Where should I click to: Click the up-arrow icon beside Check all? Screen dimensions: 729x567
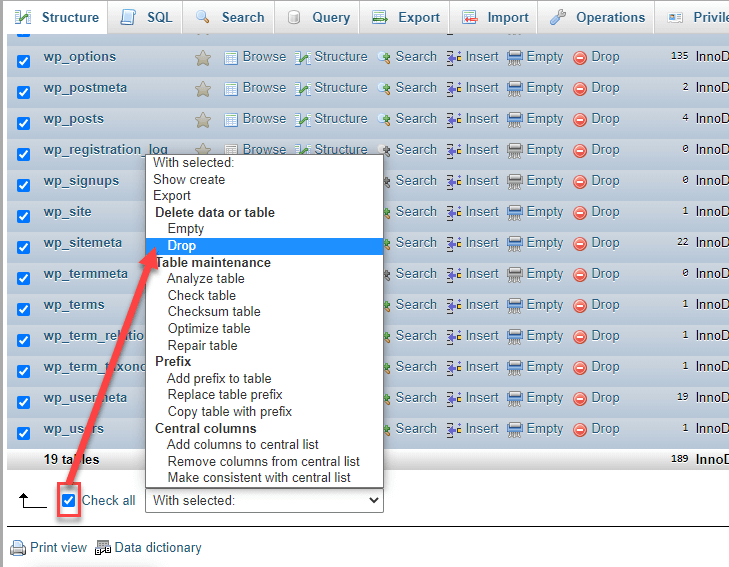32,501
